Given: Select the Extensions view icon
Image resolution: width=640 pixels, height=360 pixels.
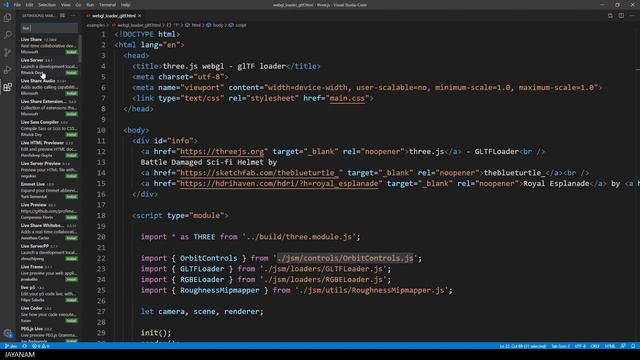Looking at the screenshot, I should (x=7, y=87).
